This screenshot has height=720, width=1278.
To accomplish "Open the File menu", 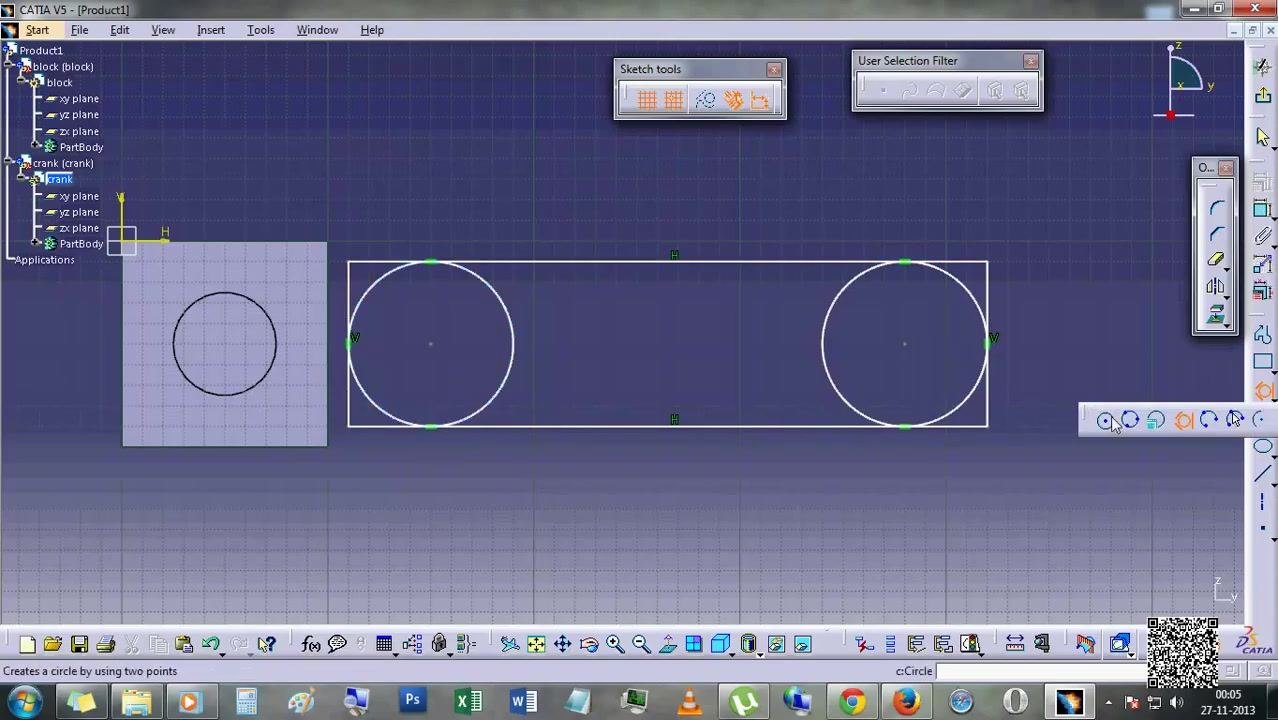I will pos(79,30).
